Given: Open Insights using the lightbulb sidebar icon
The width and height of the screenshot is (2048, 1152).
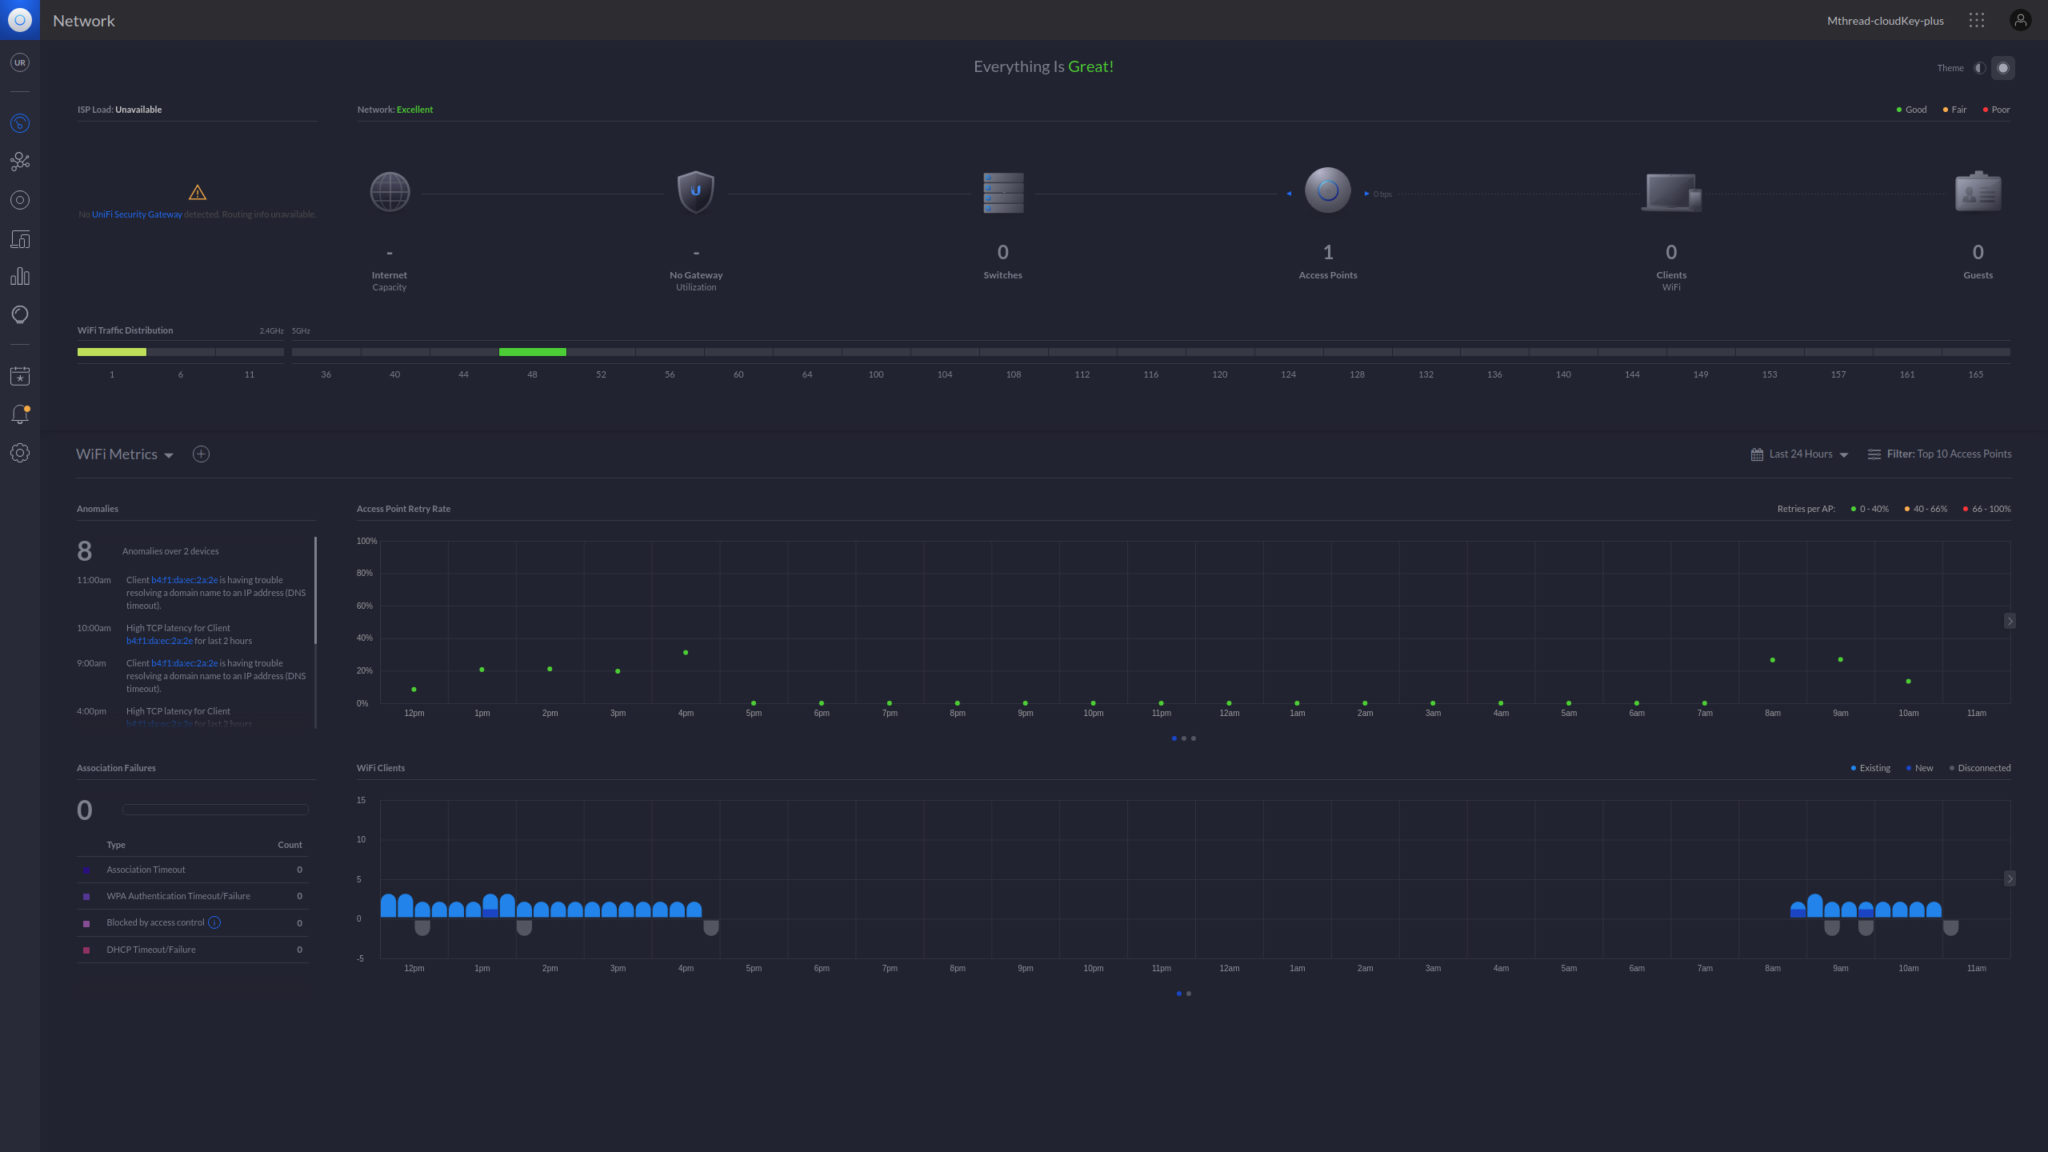Looking at the screenshot, I should [x=20, y=314].
